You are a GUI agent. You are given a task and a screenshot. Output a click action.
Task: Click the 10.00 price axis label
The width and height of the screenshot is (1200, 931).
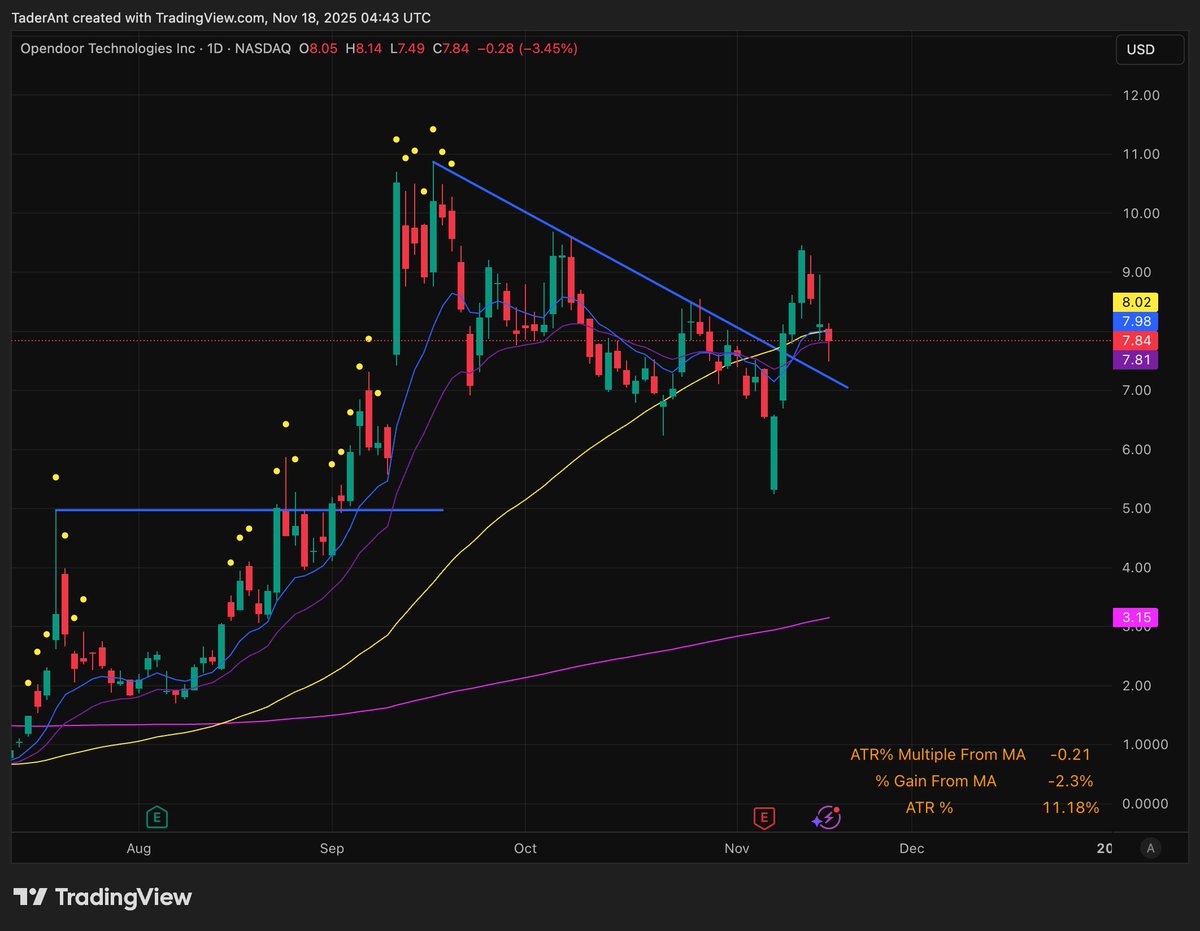click(1141, 213)
